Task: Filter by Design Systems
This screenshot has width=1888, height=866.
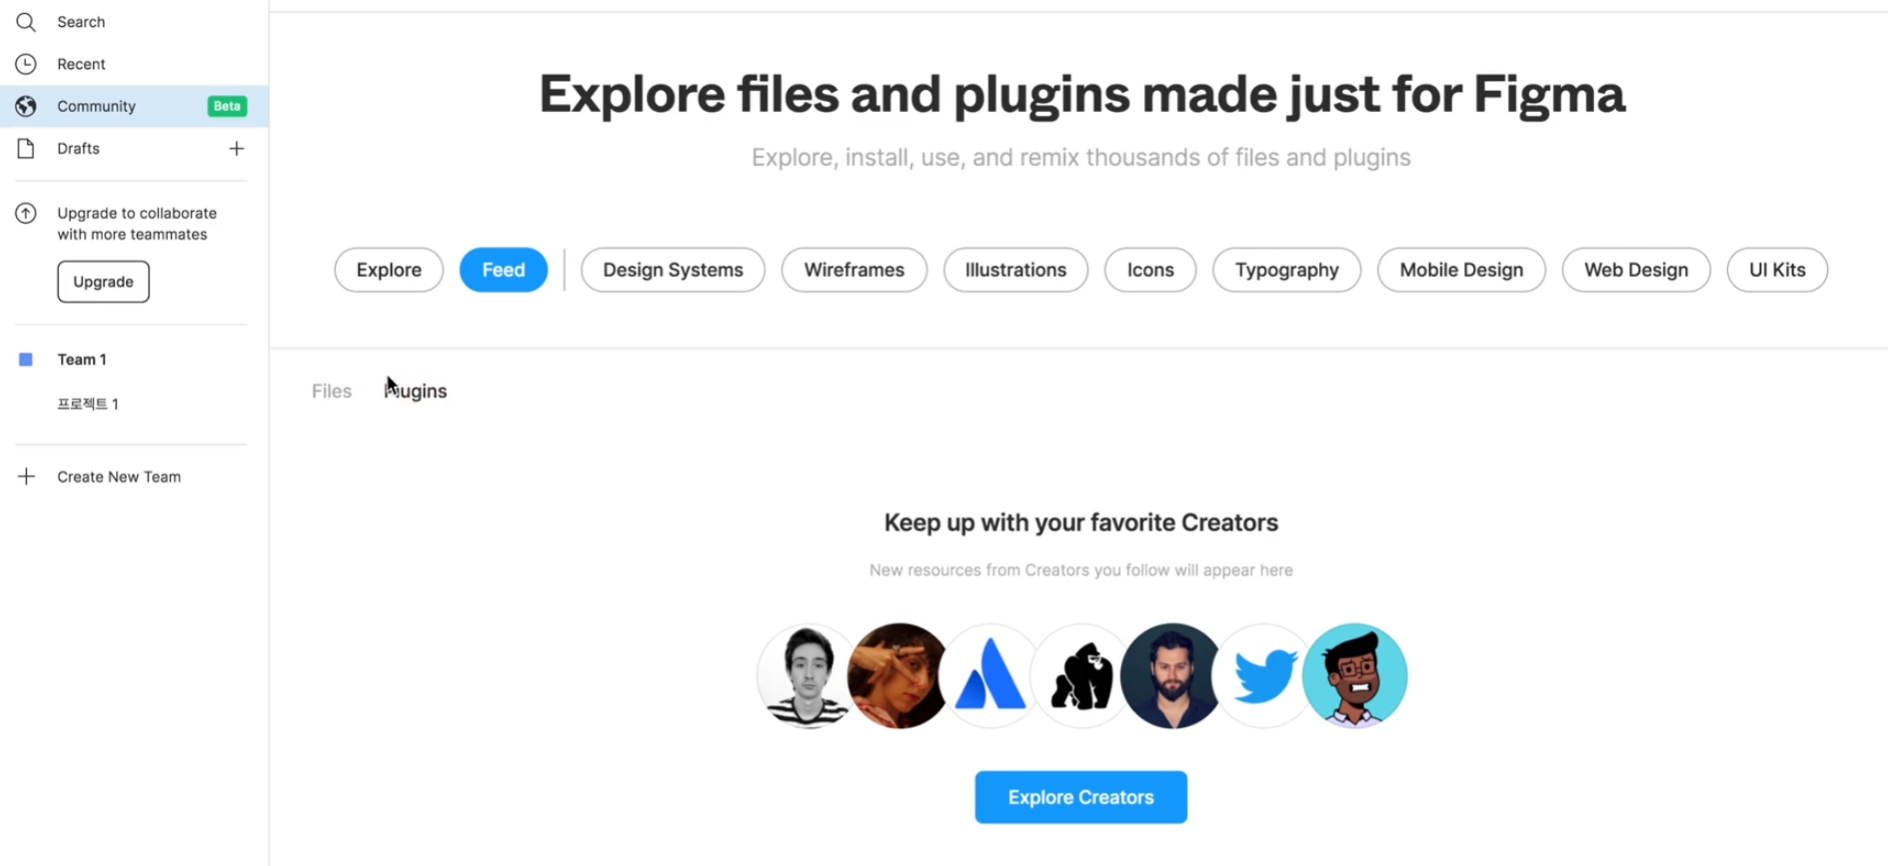Action: click(x=673, y=270)
